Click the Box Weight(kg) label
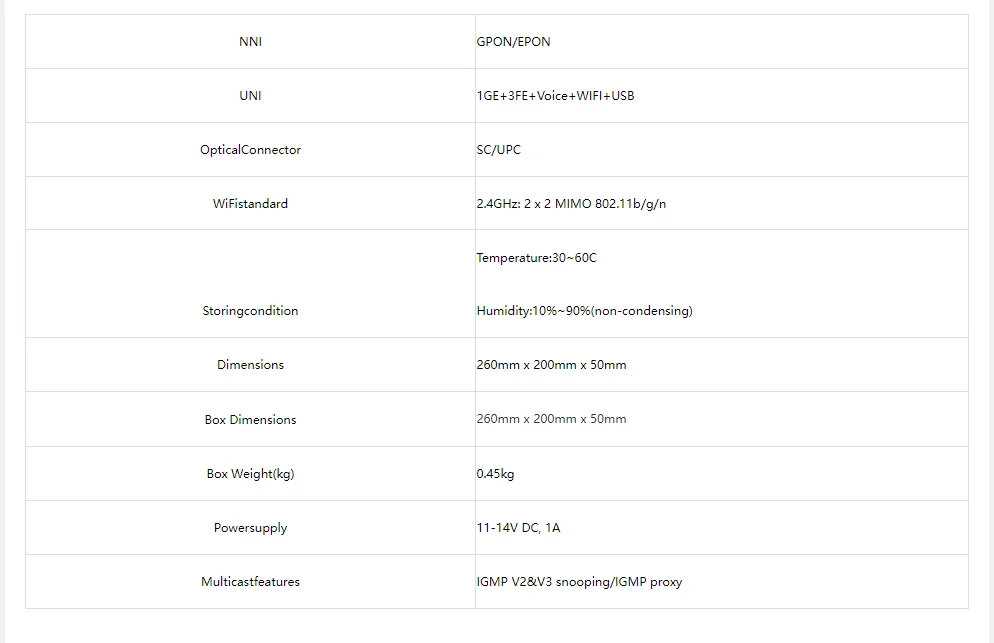Screen dimensions: 994x643 (x=250, y=474)
